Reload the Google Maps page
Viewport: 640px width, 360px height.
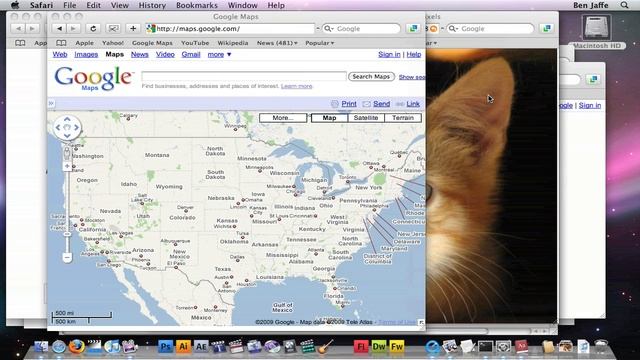(93, 29)
